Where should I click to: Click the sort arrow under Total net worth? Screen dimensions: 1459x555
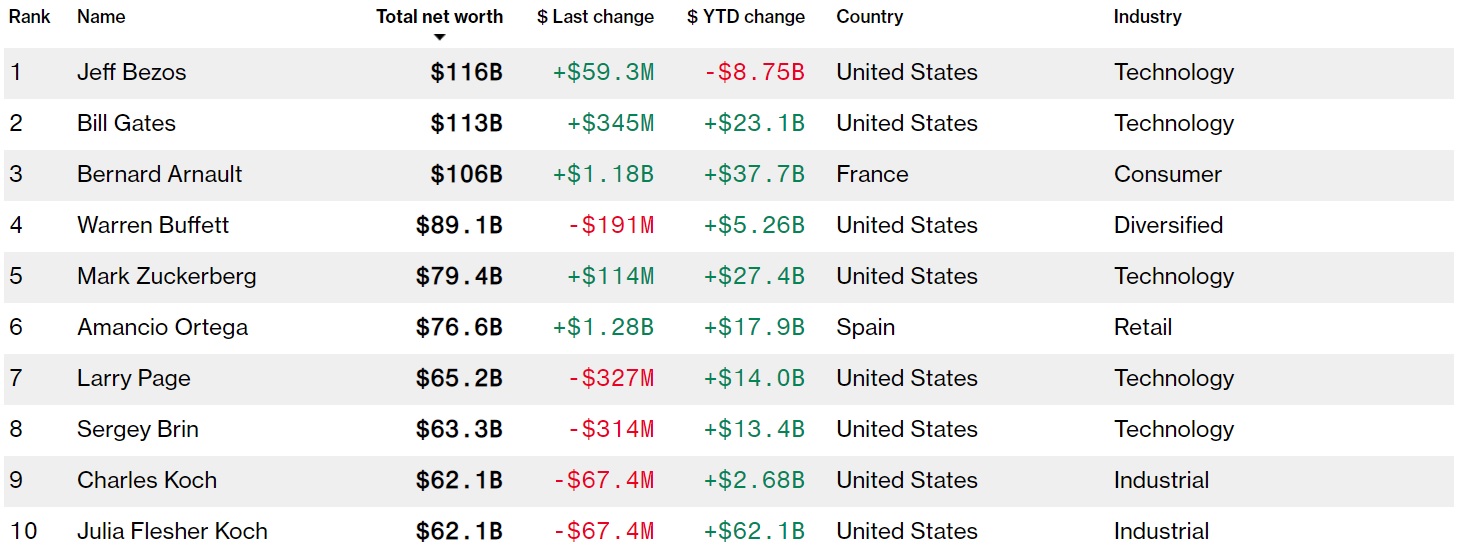pos(439,38)
